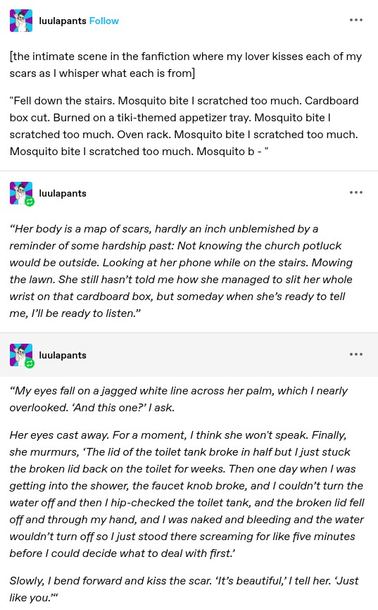Screen dimensions: 378x610
Task: Click the 'Slowly, I bend forward' closing paragraph
Action: point(184,589)
